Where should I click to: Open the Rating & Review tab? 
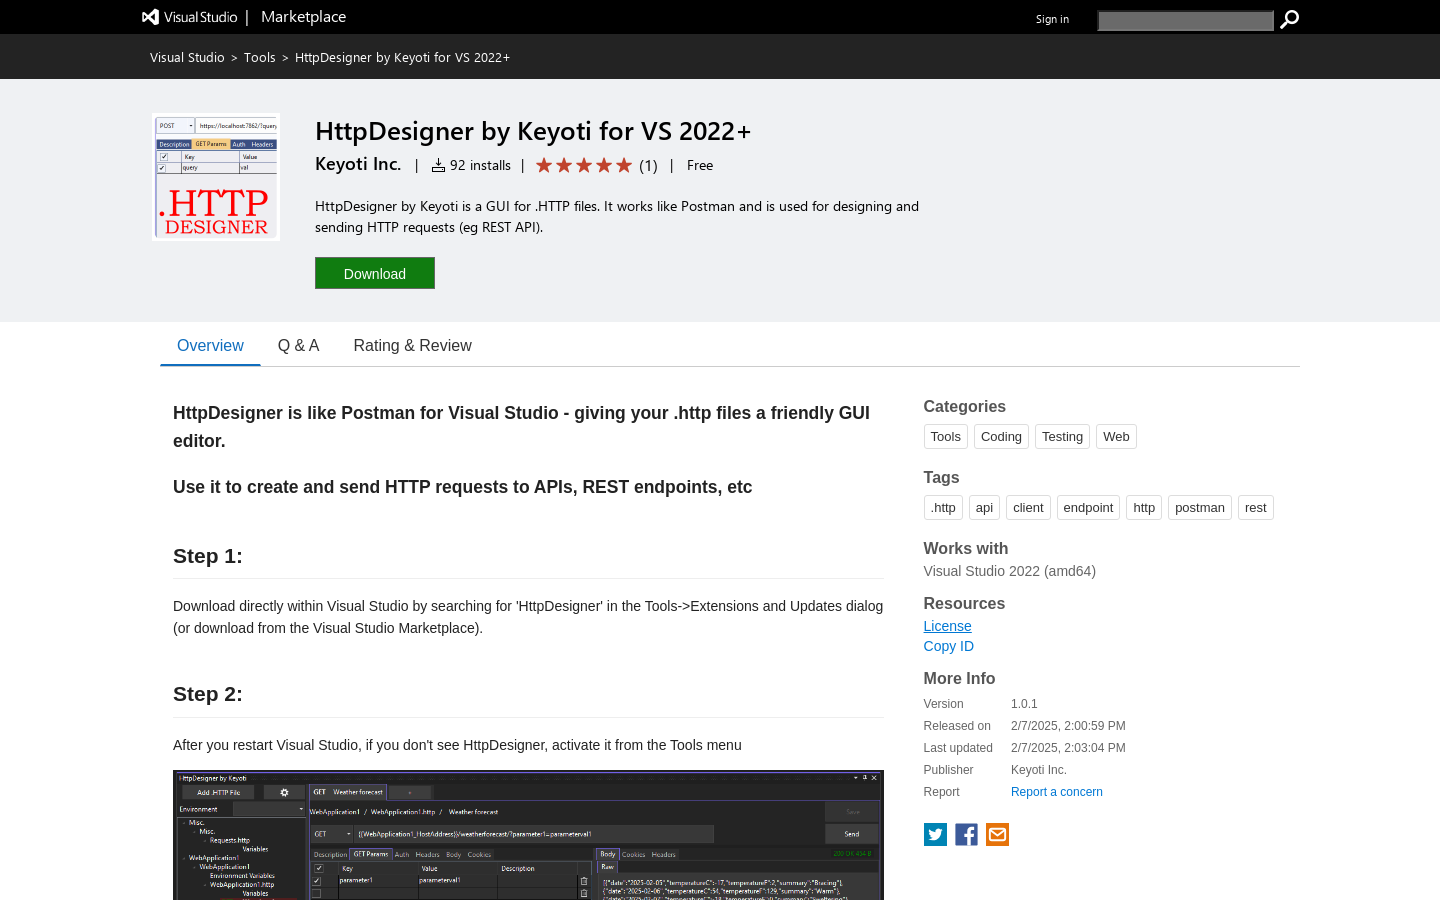coord(412,346)
